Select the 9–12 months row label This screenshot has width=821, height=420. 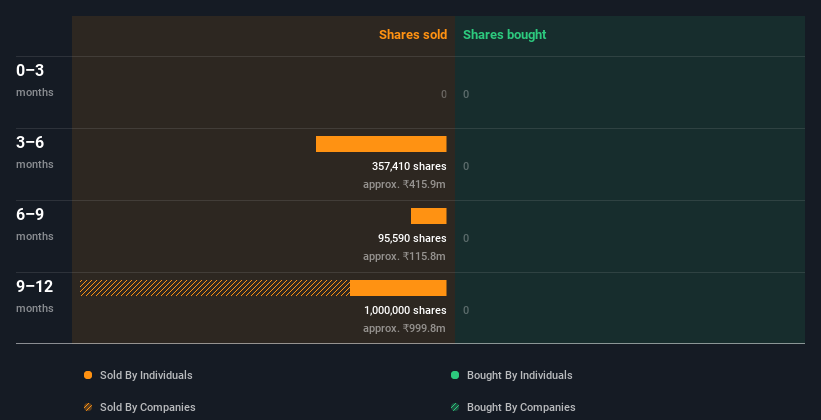tap(35, 296)
